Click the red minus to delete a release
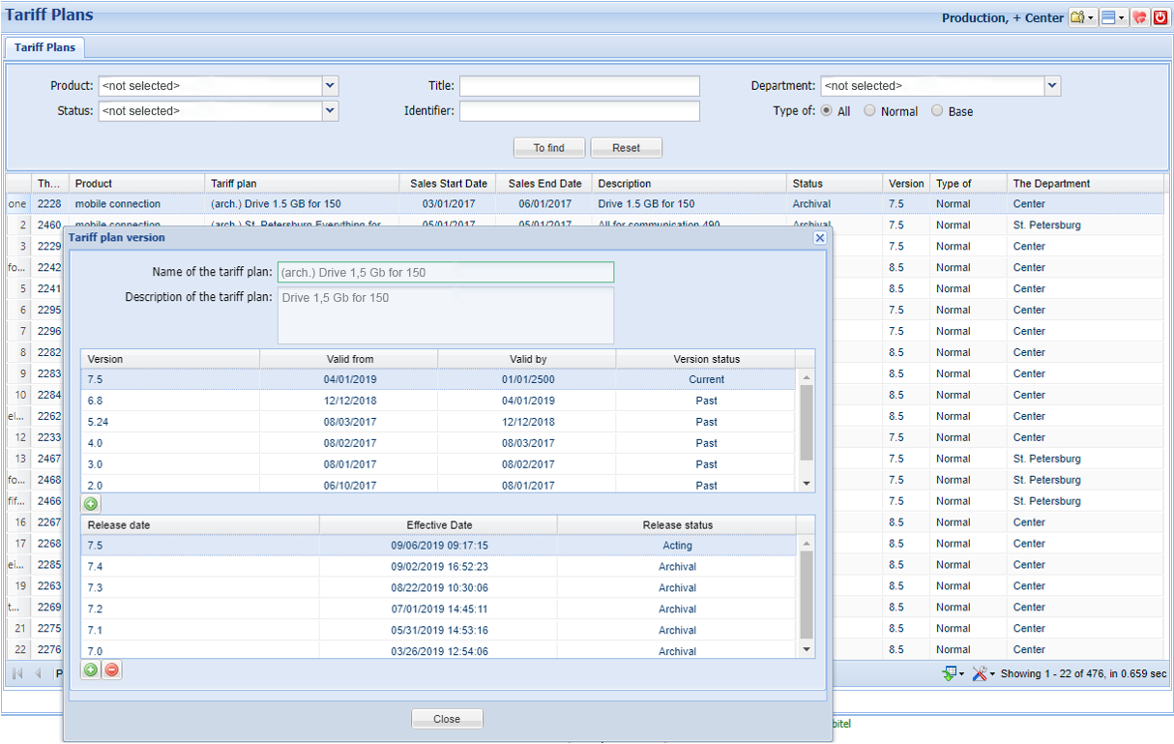The height and width of the screenshot is (744, 1174). (x=111, y=669)
